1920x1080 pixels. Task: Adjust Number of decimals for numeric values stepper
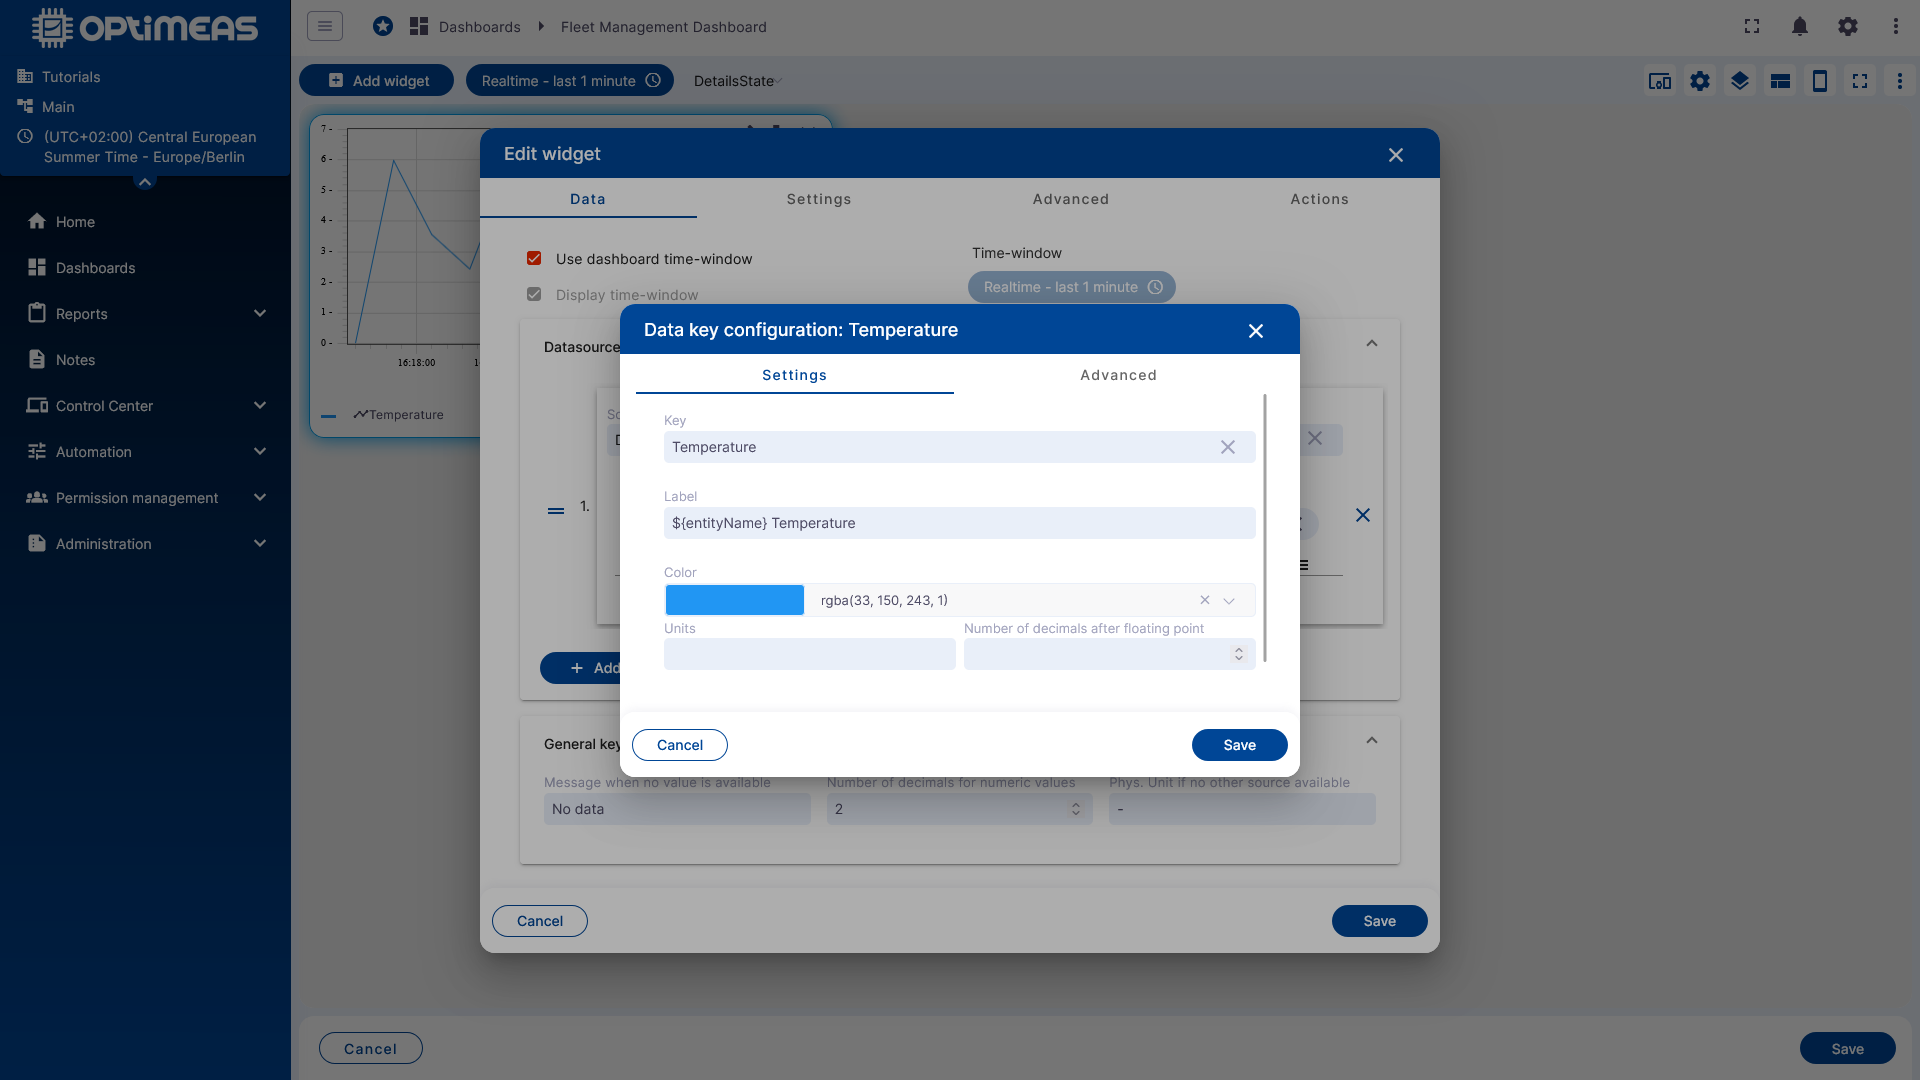pos(1076,809)
